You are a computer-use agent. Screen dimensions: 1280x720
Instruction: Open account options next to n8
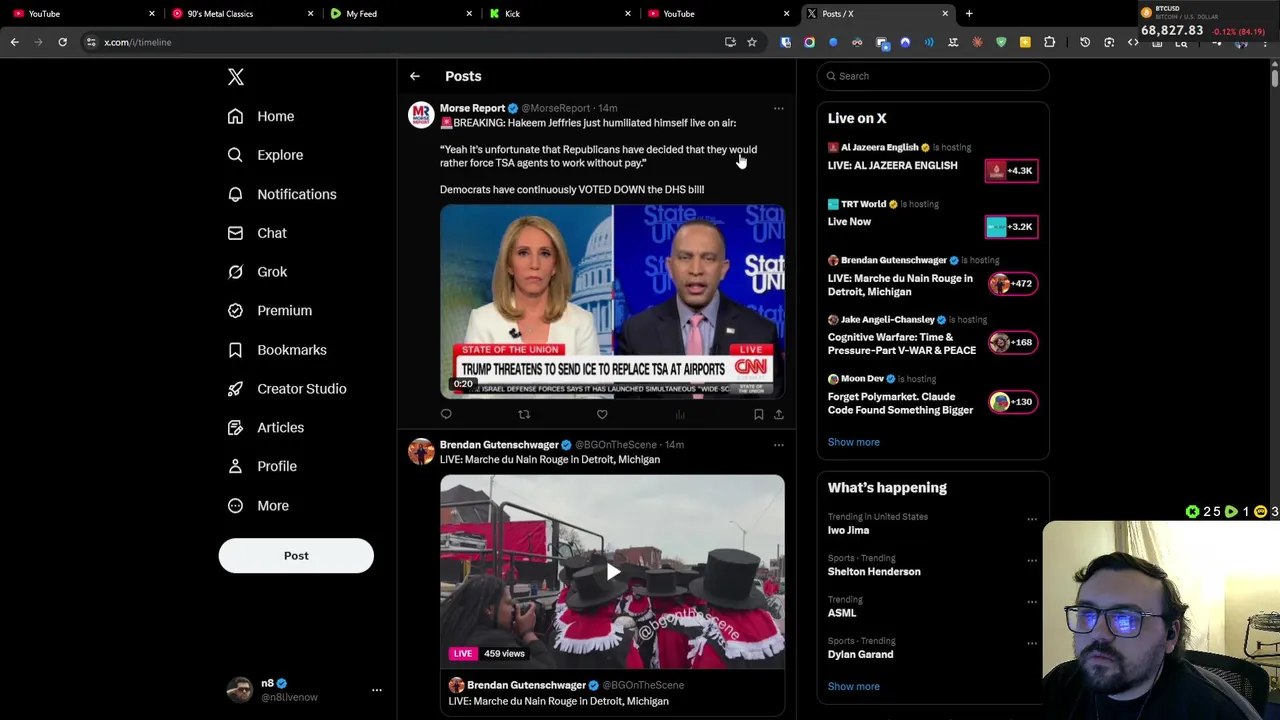click(x=377, y=690)
